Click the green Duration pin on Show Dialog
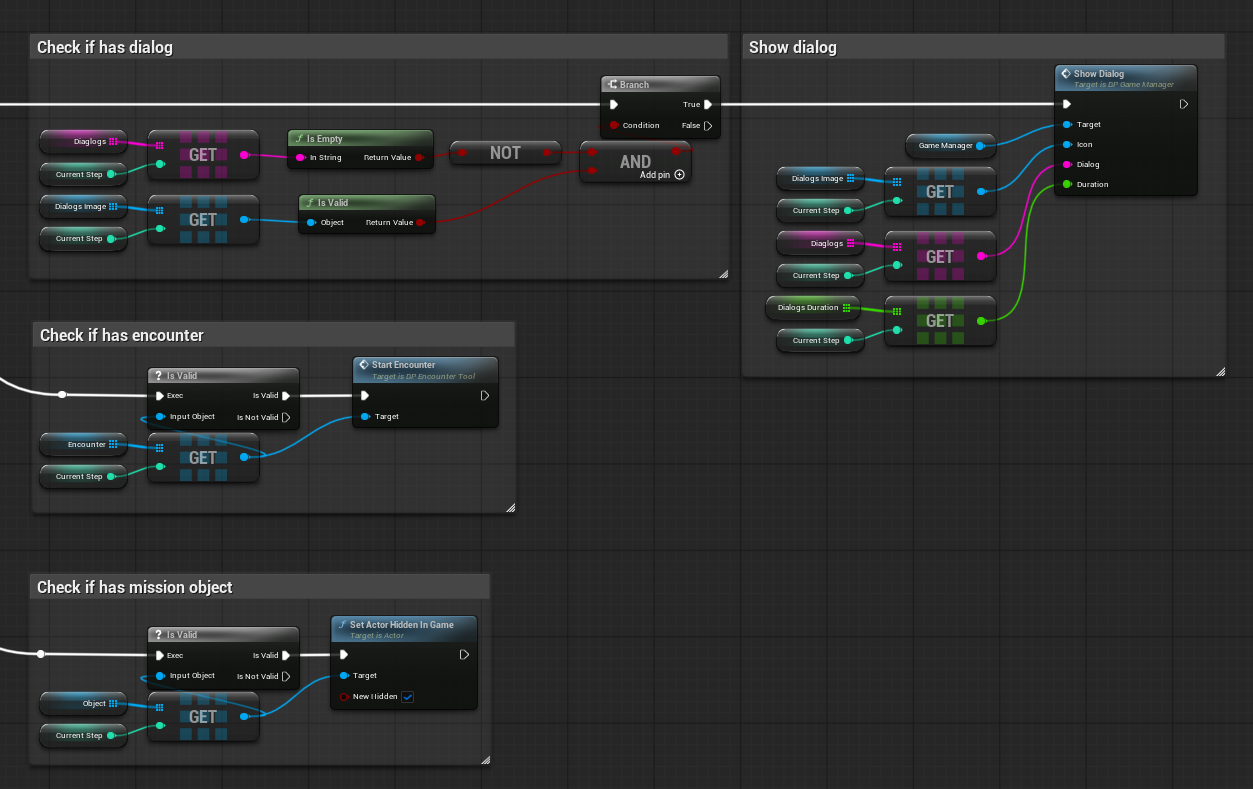Image resolution: width=1253 pixels, height=789 pixels. (1067, 184)
